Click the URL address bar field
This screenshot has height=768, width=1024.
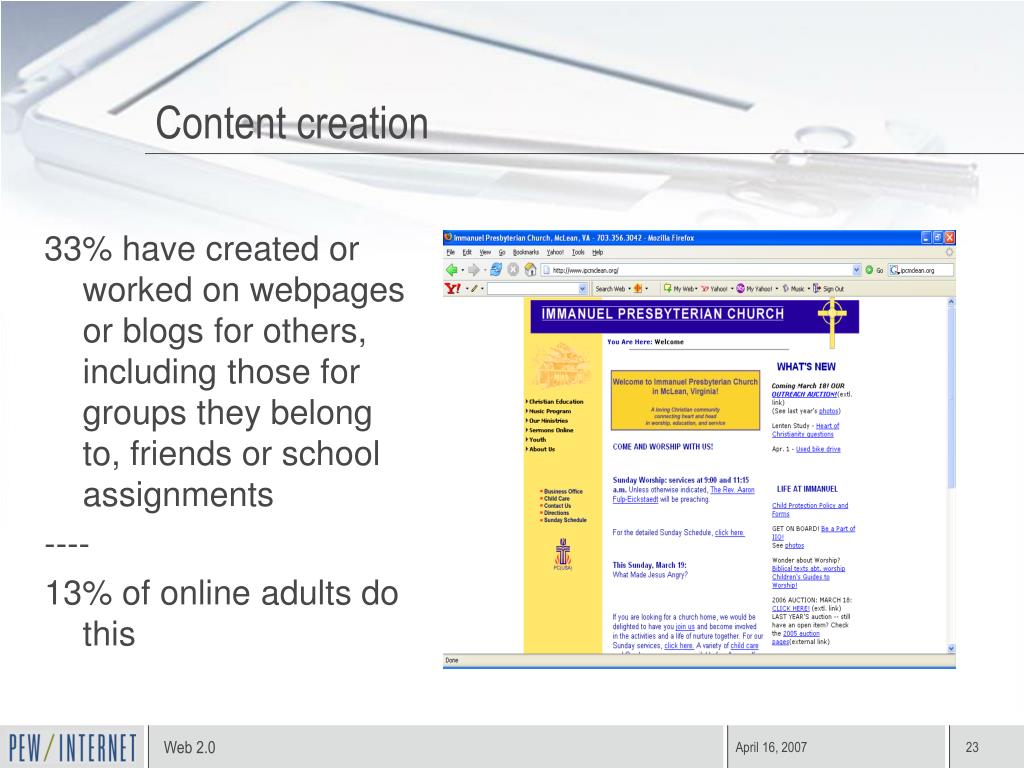click(700, 270)
